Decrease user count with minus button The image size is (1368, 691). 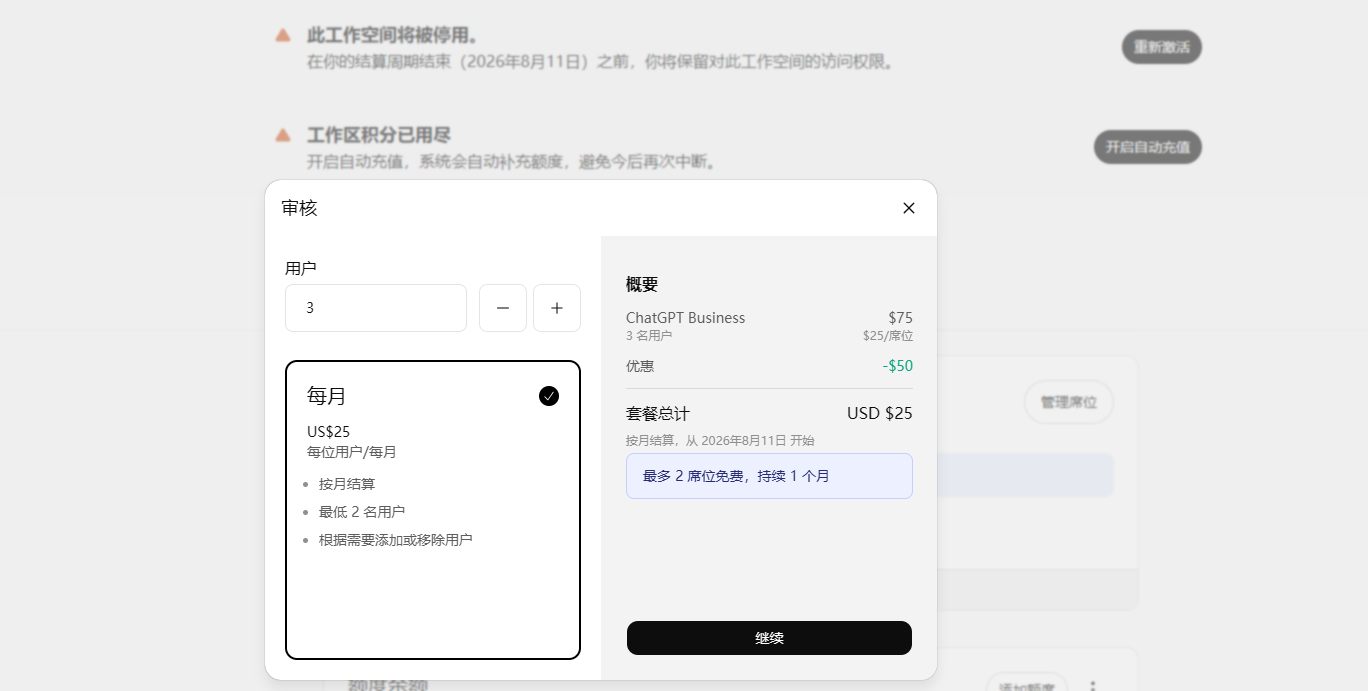pyautogui.click(x=503, y=308)
